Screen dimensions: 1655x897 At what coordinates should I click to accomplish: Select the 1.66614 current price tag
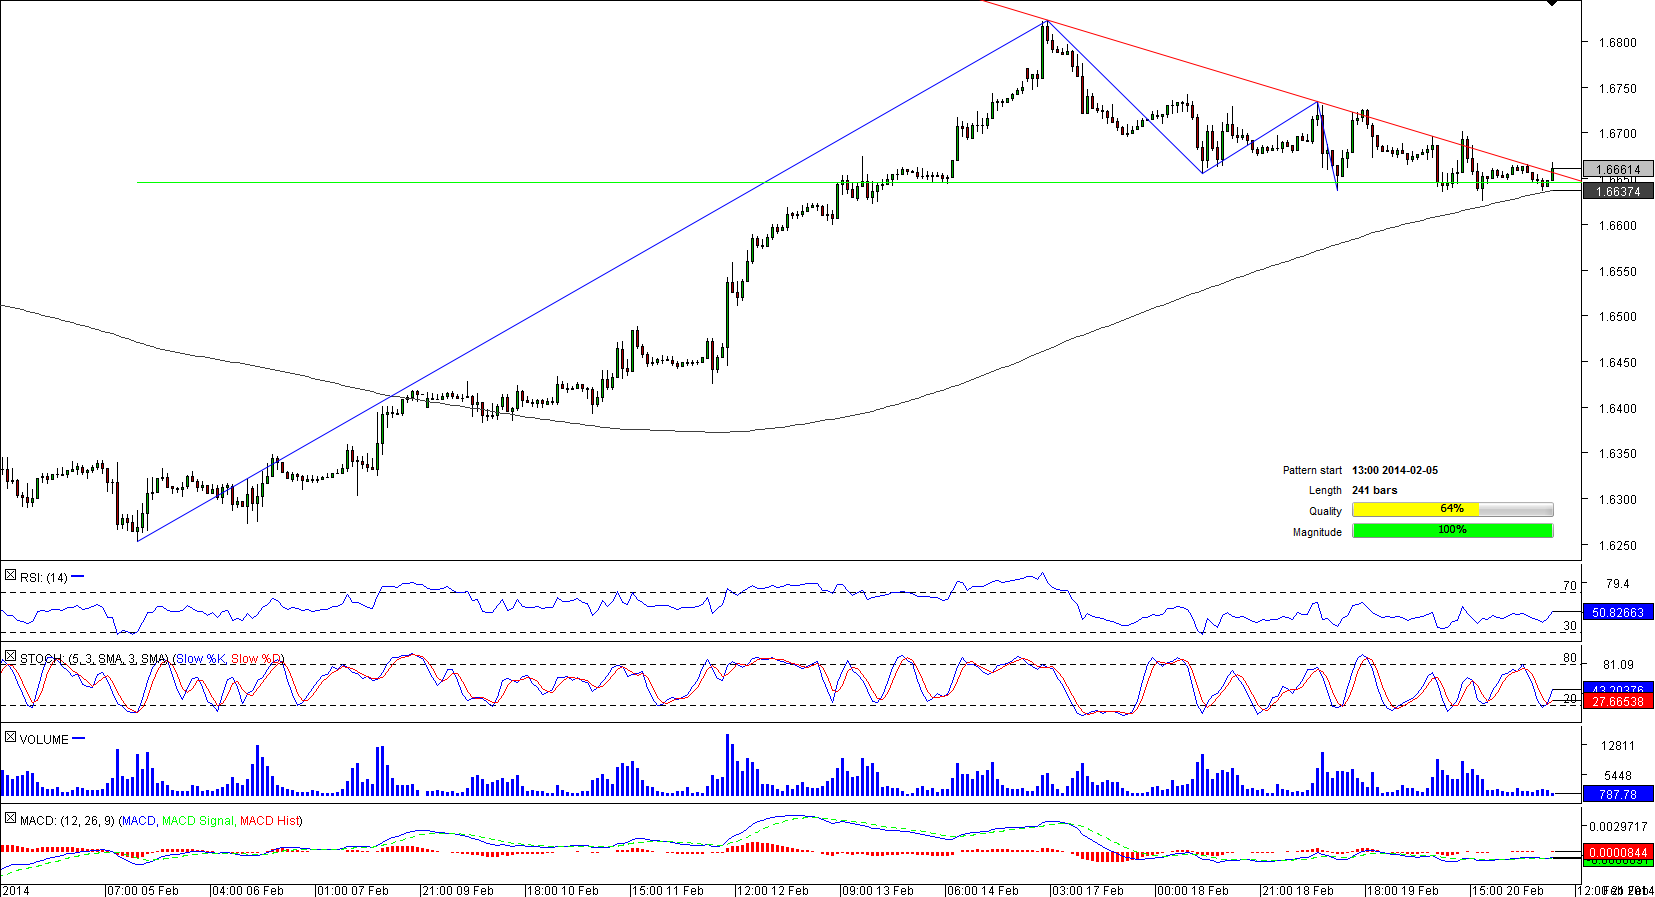tap(1617, 169)
